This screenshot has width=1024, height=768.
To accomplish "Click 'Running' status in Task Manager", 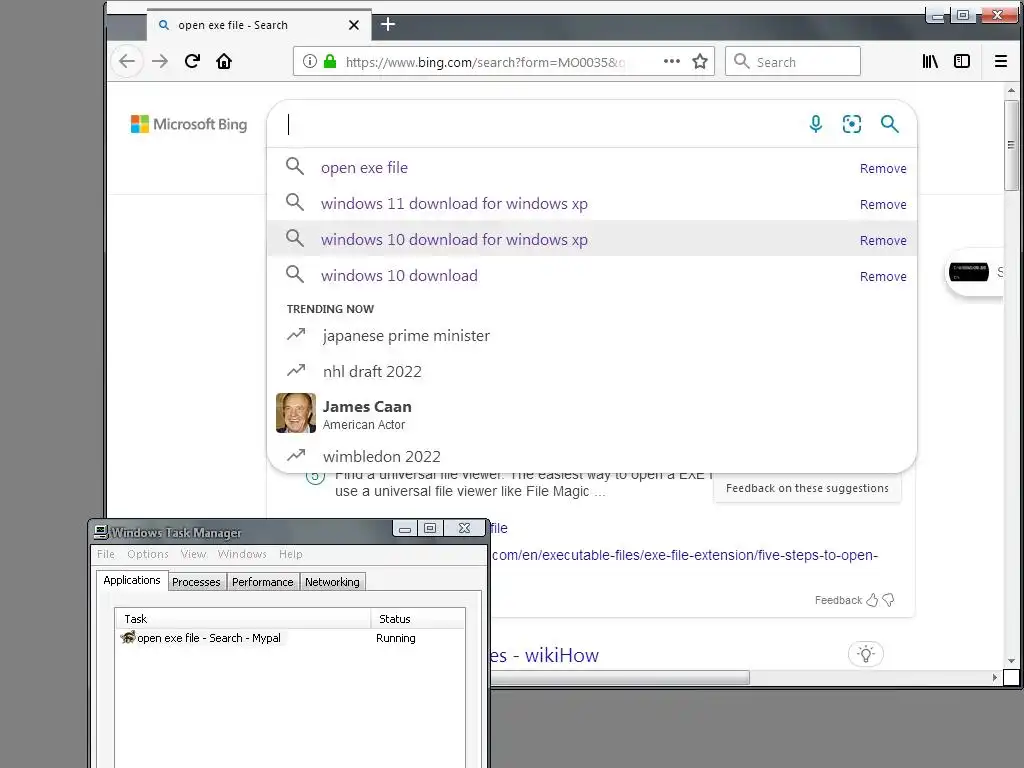I will (396, 638).
